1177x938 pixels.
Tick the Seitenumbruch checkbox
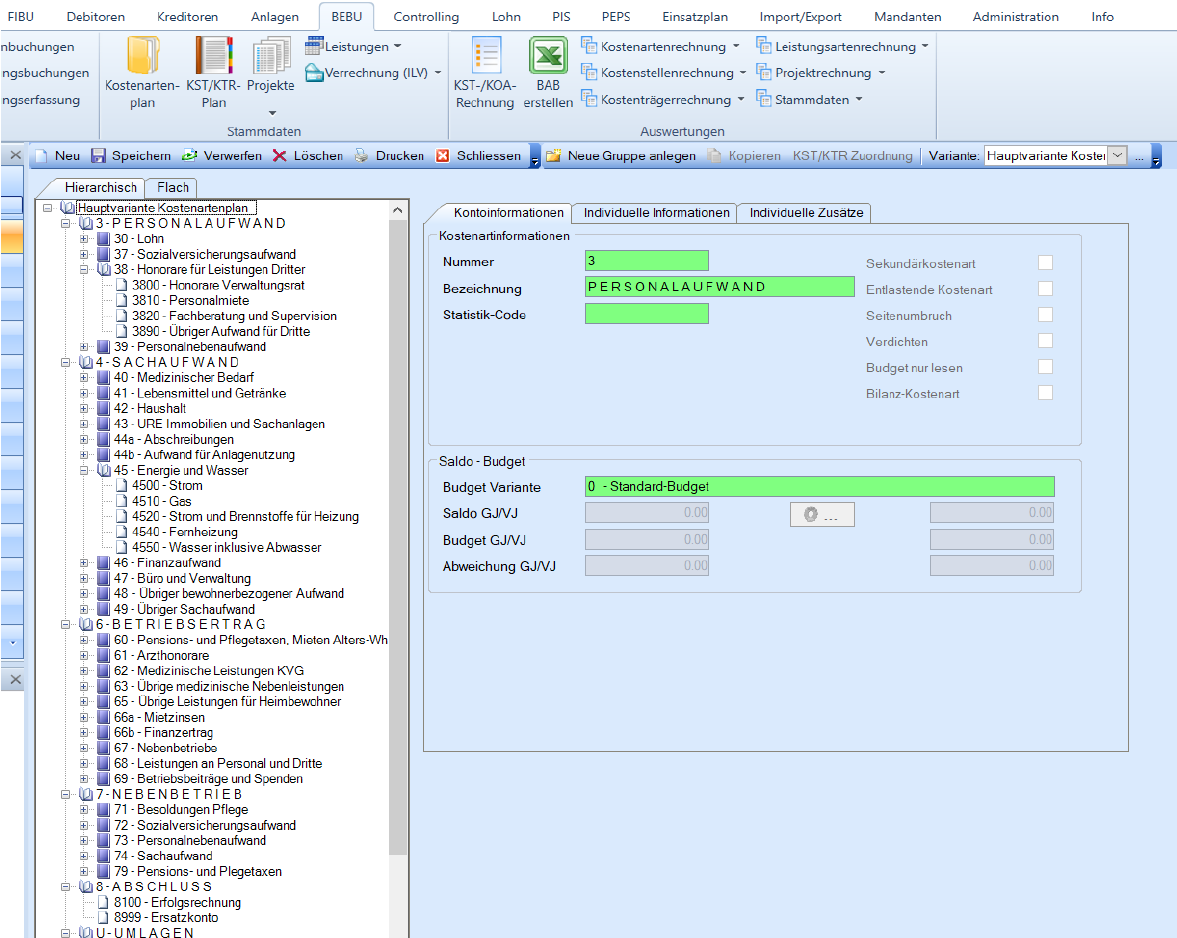click(1045, 315)
